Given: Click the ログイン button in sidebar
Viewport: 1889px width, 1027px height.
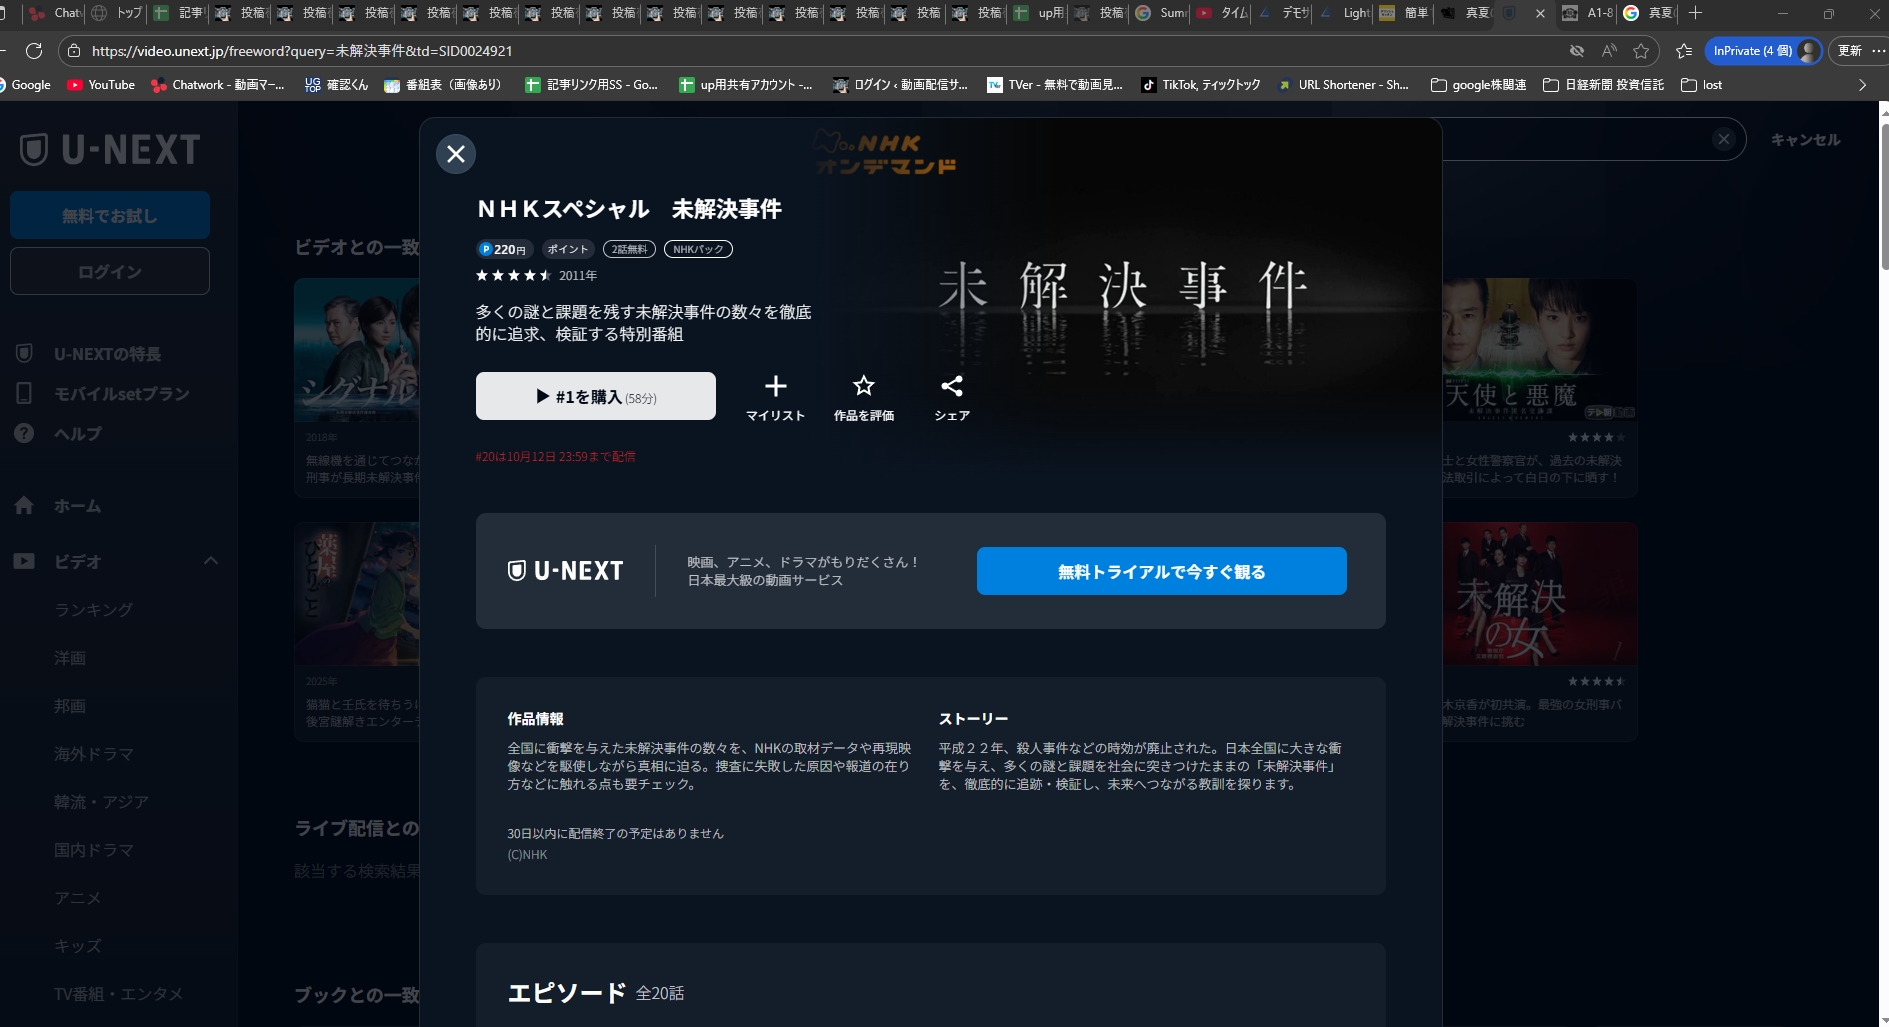Looking at the screenshot, I should pyautogui.click(x=110, y=271).
